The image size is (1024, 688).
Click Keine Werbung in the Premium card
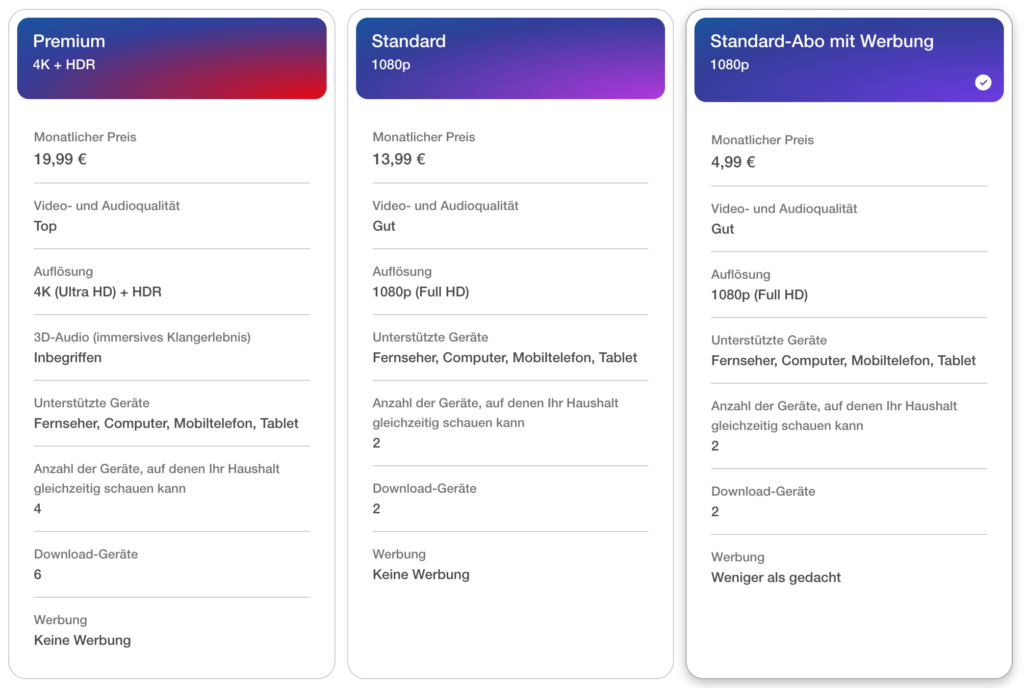82,640
